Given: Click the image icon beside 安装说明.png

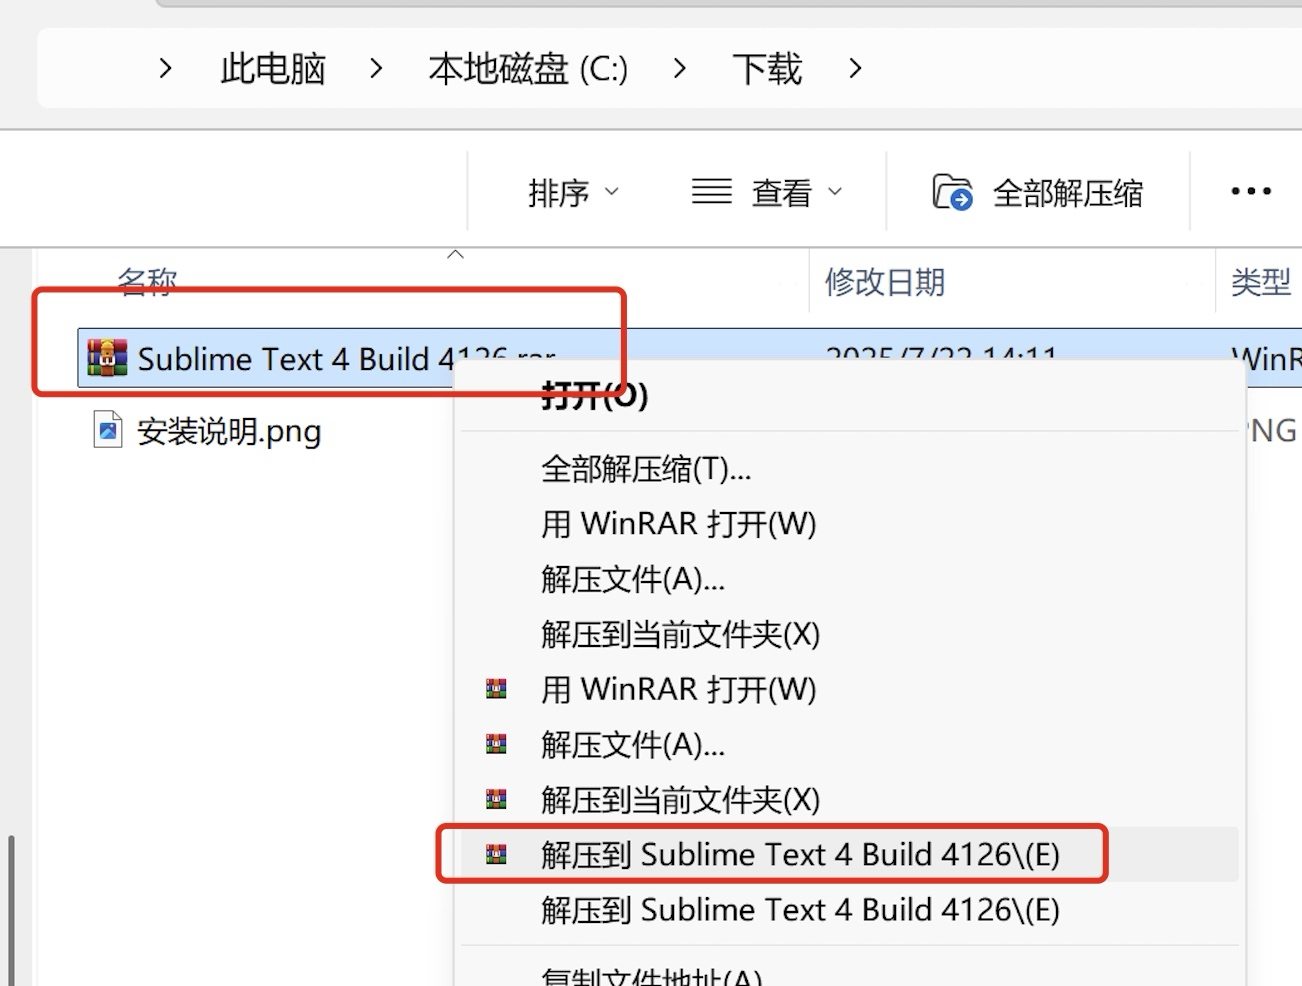Looking at the screenshot, I should [x=107, y=429].
